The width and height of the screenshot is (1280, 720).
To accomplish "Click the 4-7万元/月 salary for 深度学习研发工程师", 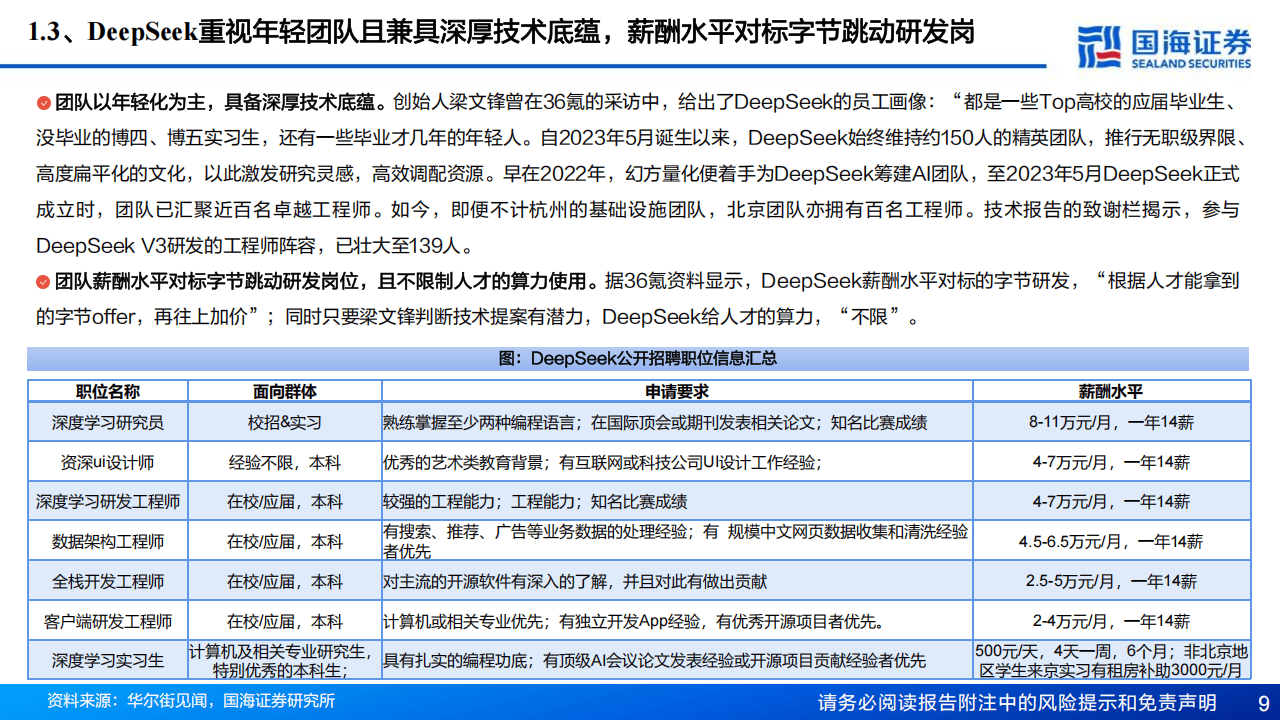I will tap(1110, 502).
